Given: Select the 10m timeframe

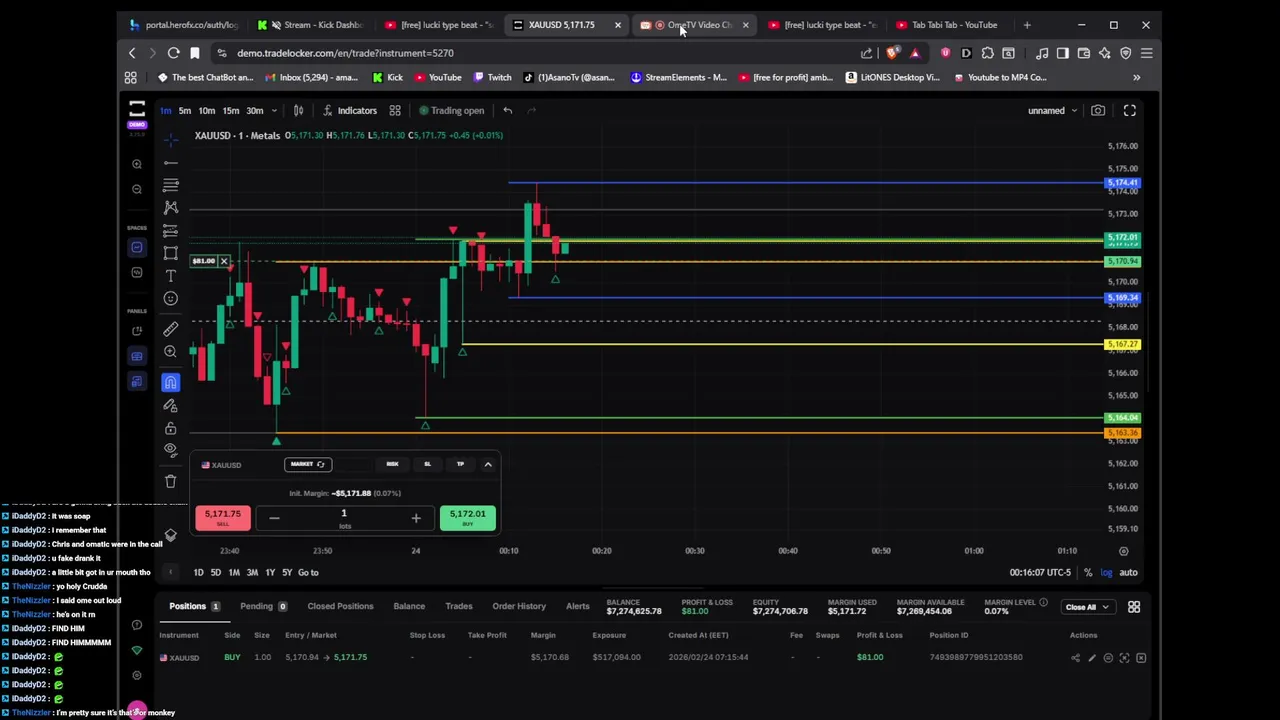Looking at the screenshot, I should [x=206, y=111].
